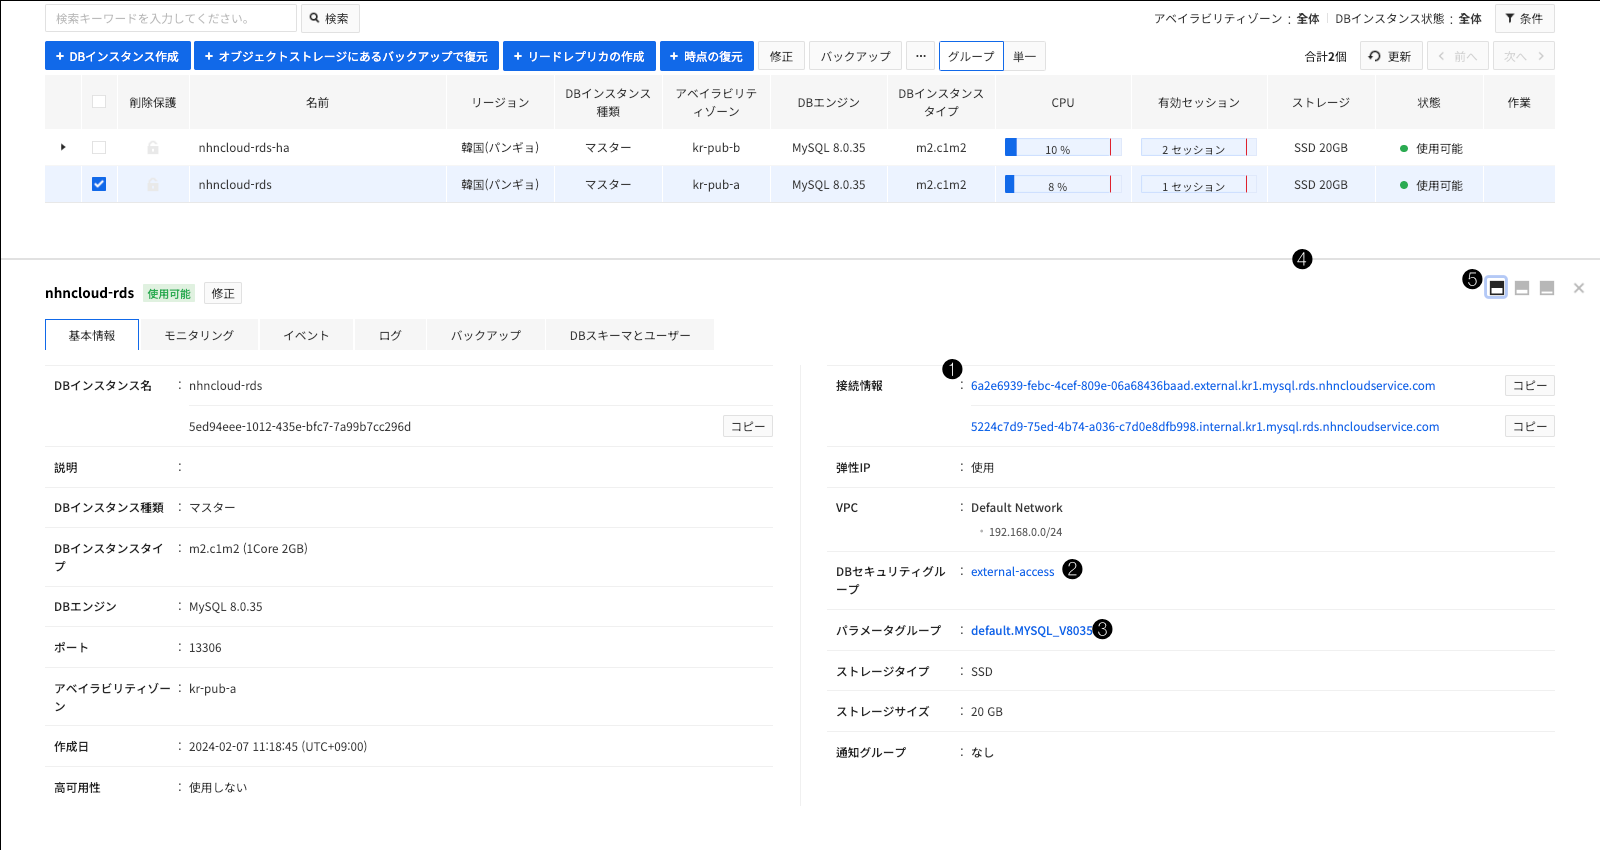
Task: Open the filter conditions button
Action: pyautogui.click(x=1524, y=18)
